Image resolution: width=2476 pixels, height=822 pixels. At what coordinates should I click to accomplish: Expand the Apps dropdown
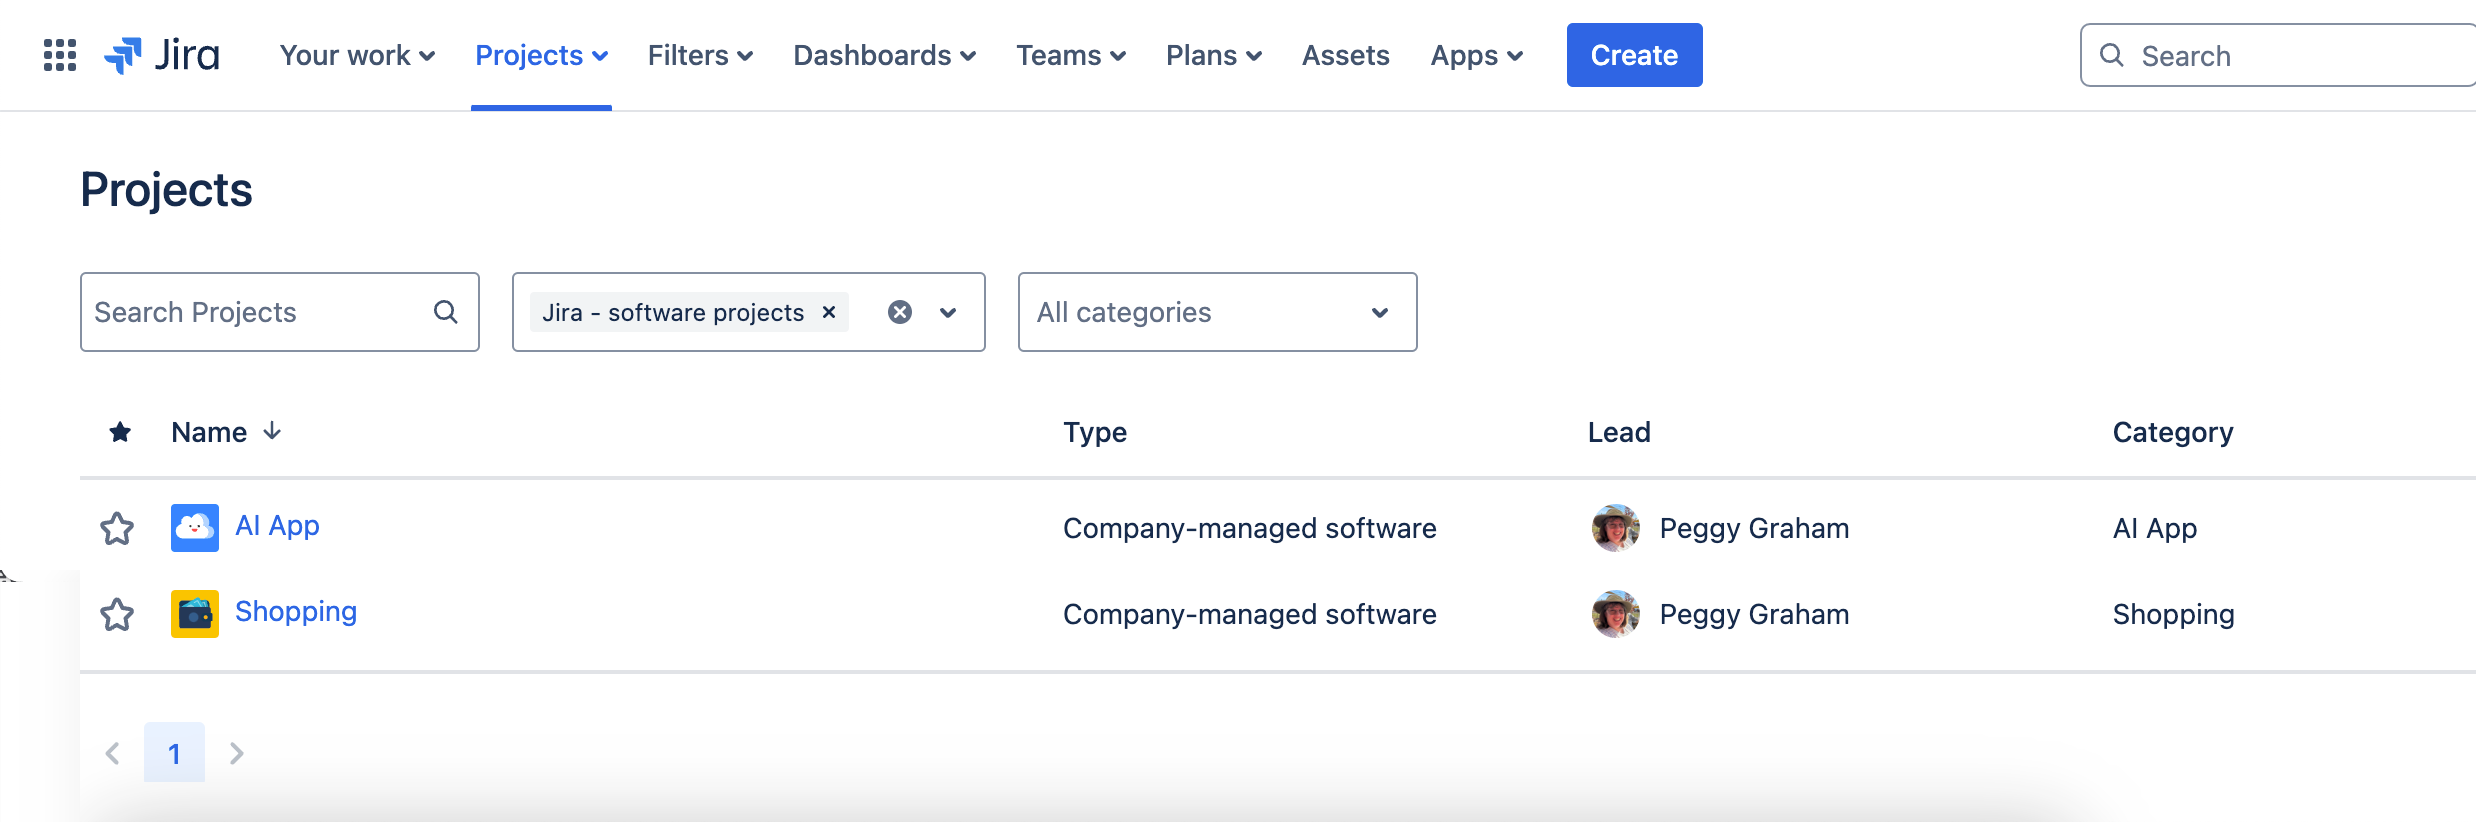tap(1477, 55)
